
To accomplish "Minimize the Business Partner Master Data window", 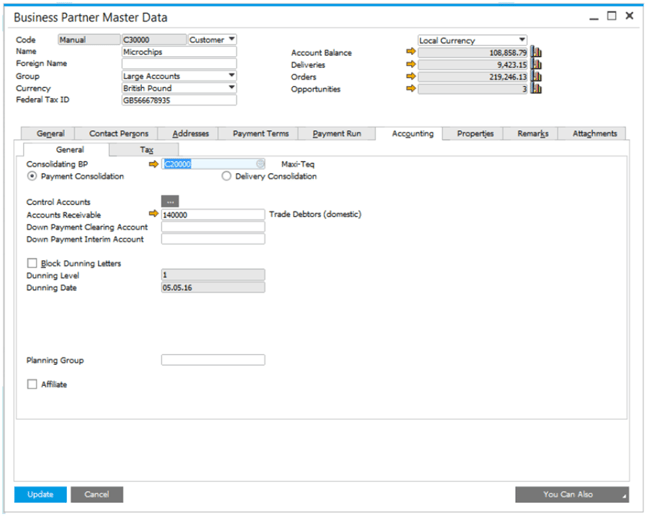I will coord(594,17).
